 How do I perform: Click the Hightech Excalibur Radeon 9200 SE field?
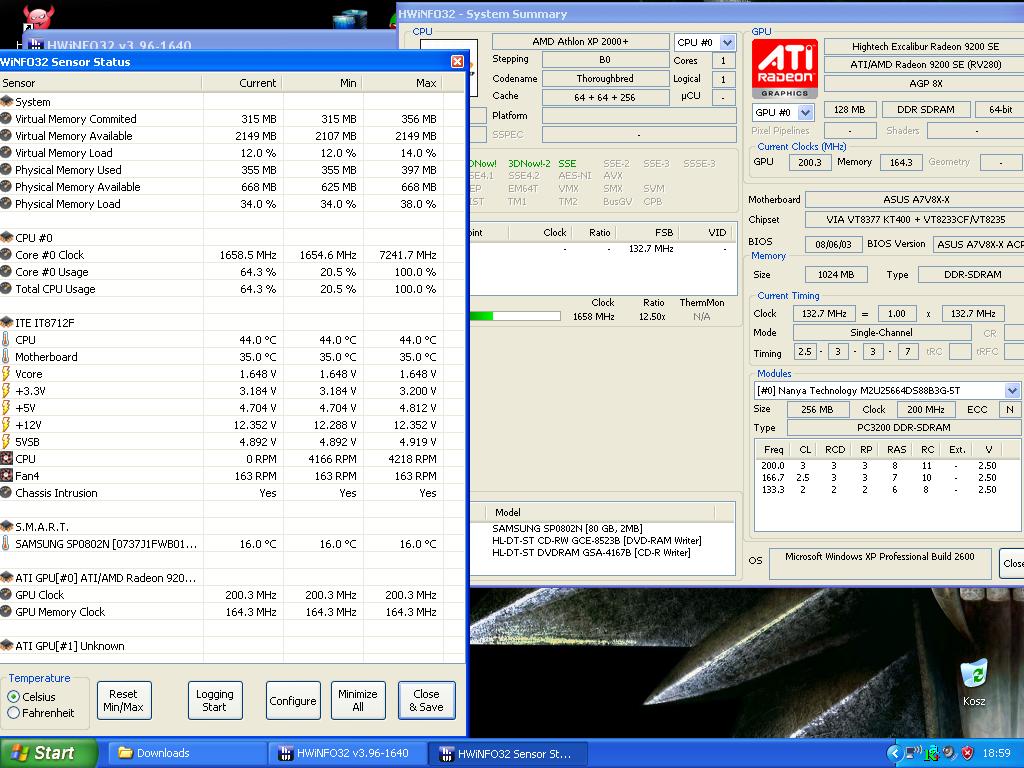925,46
